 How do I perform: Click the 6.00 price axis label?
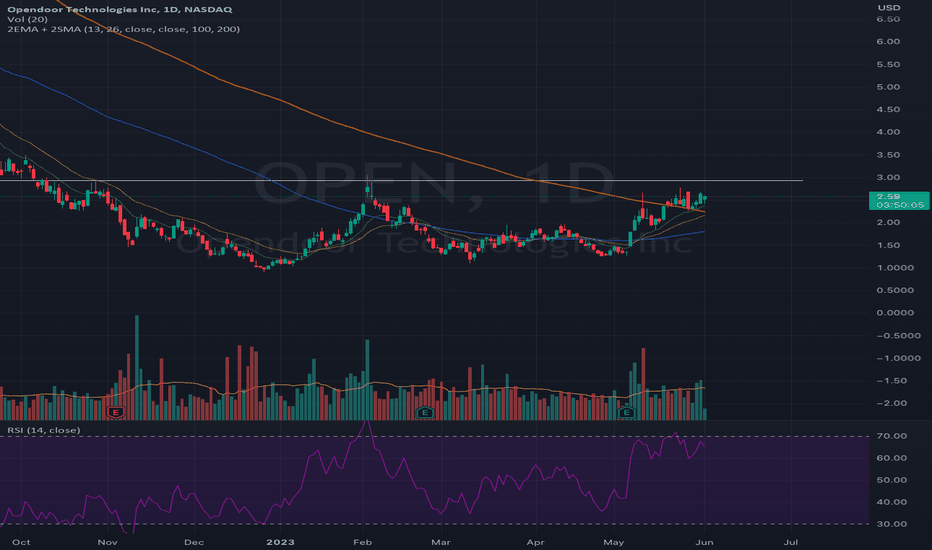pos(888,42)
